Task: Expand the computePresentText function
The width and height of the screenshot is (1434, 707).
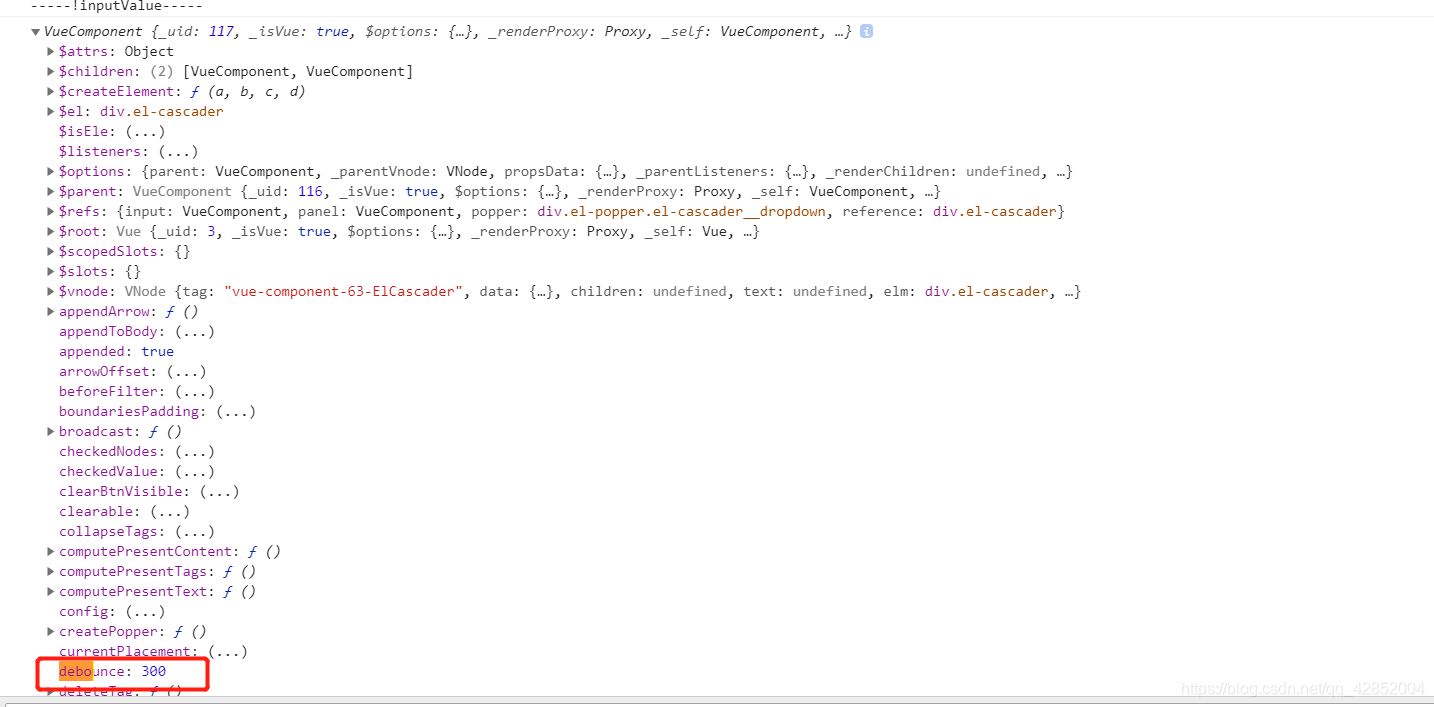Action: click(51, 591)
